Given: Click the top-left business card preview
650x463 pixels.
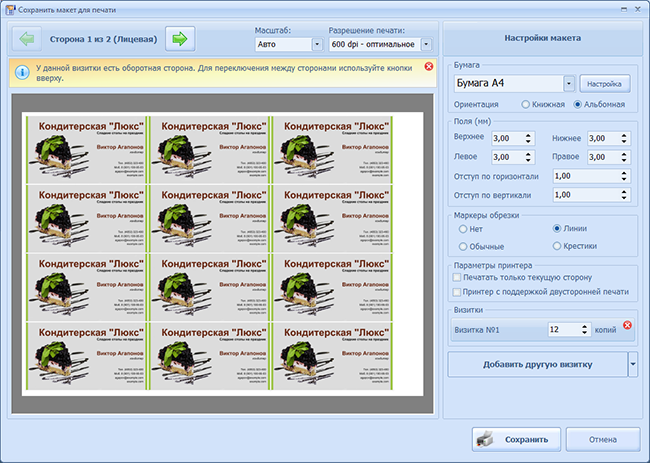Looking at the screenshot, I should (86, 150).
